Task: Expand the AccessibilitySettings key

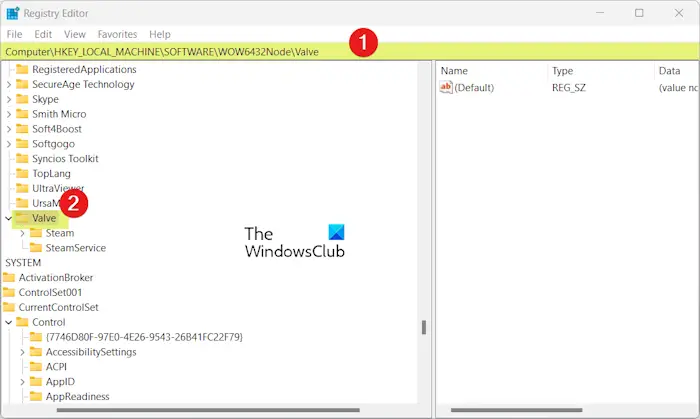Action: click(x=22, y=352)
